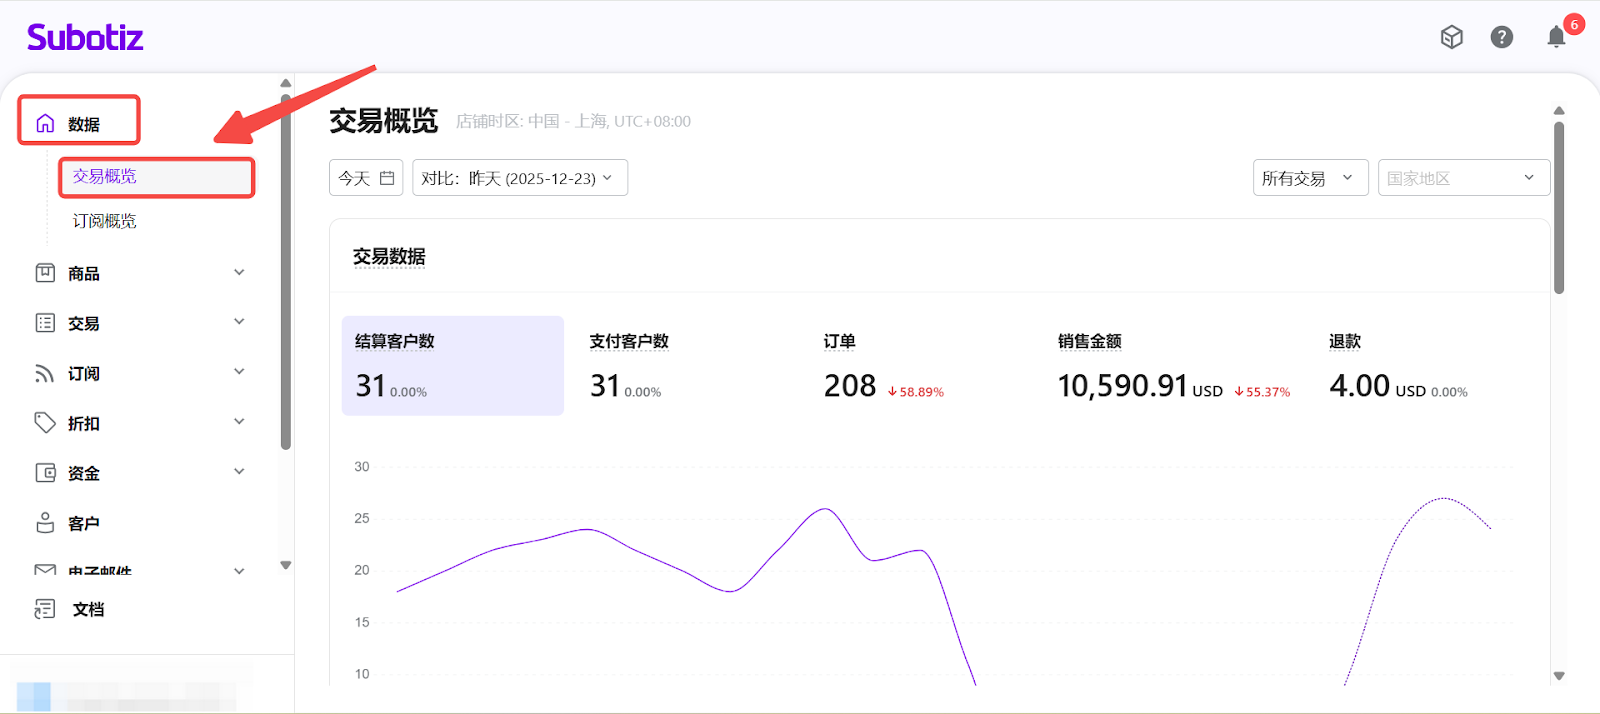1600x714 pixels.
Task: Expand the 订阅 sidebar chevron
Action: 239,372
